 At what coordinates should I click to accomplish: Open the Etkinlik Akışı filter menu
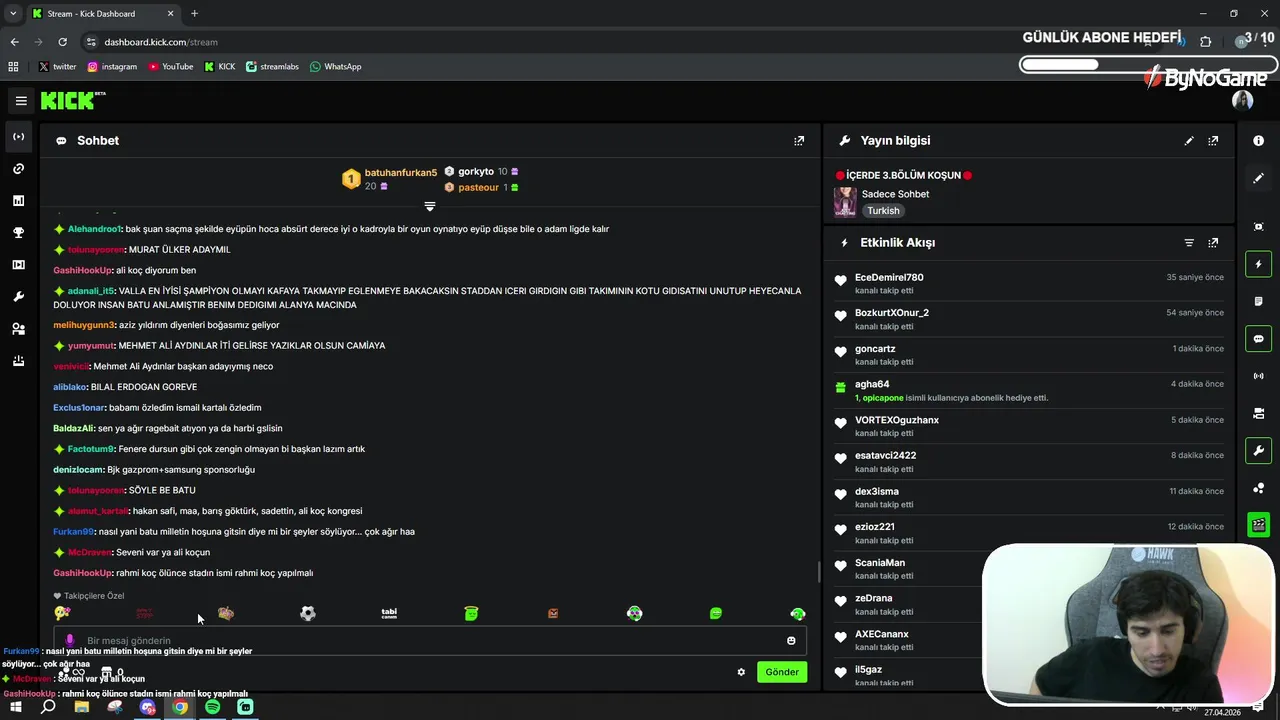click(x=1189, y=243)
